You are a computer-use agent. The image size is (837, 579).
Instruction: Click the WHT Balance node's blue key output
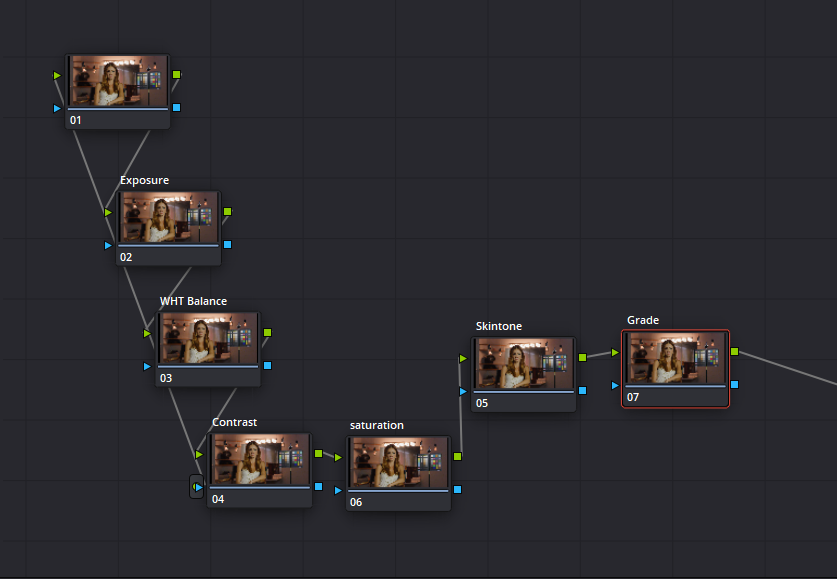click(267, 366)
